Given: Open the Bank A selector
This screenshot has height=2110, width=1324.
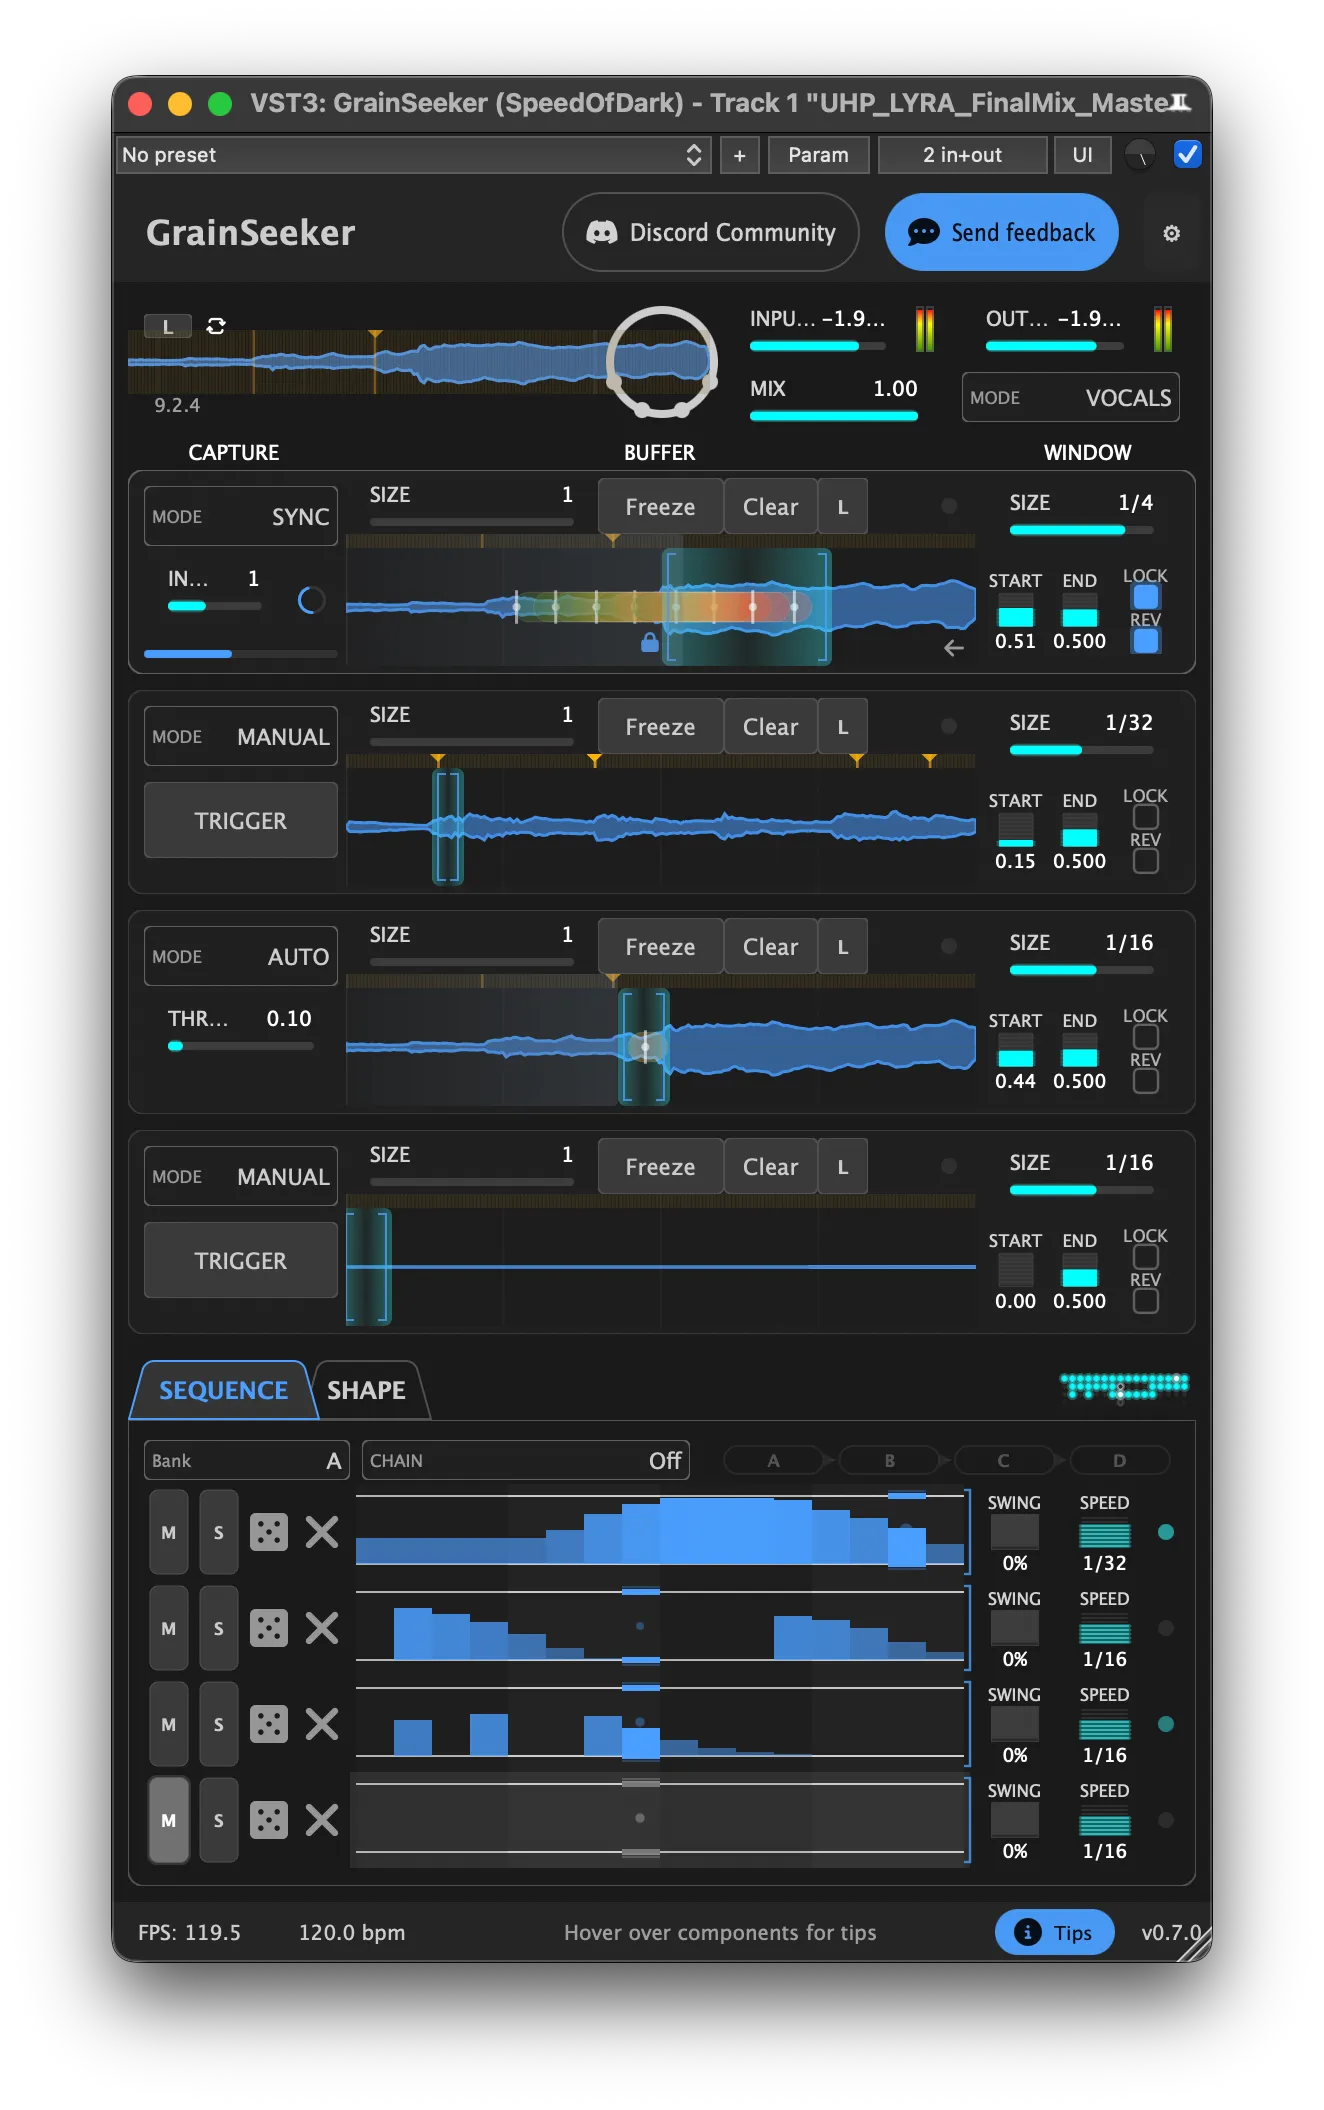Looking at the screenshot, I should (247, 1460).
